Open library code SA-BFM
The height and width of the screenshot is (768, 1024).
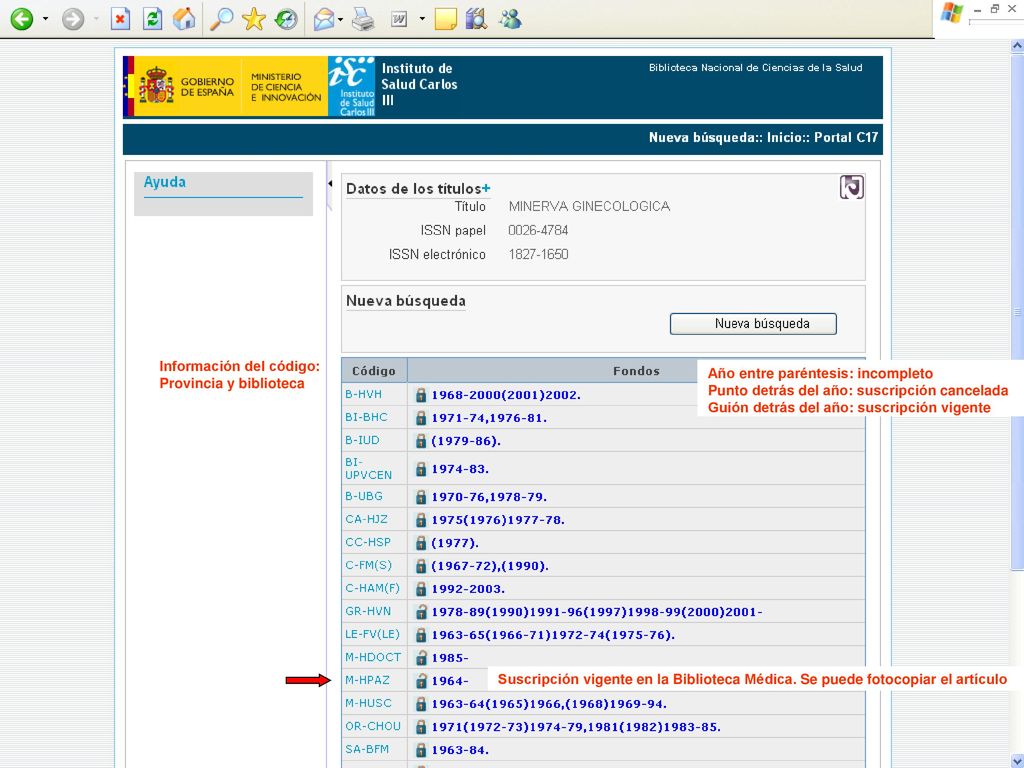pos(366,749)
